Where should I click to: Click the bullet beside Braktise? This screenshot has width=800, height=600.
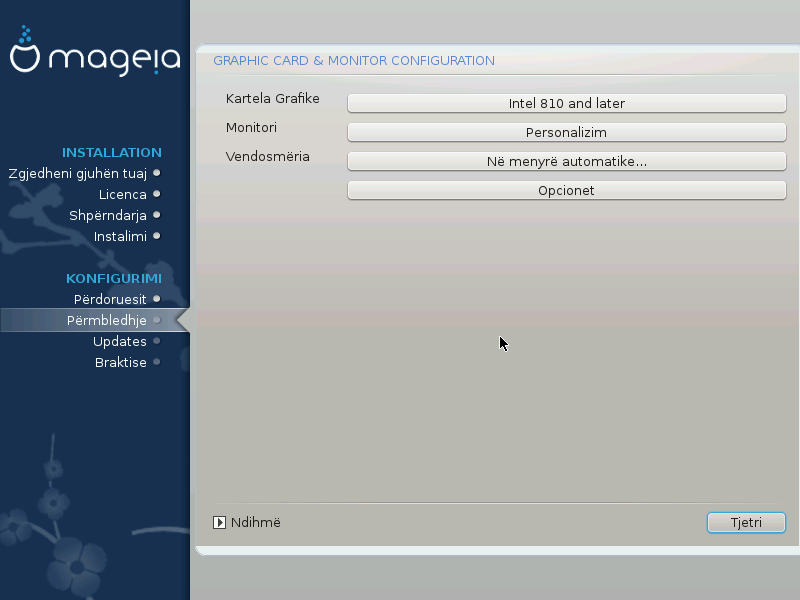tap(156, 362)
